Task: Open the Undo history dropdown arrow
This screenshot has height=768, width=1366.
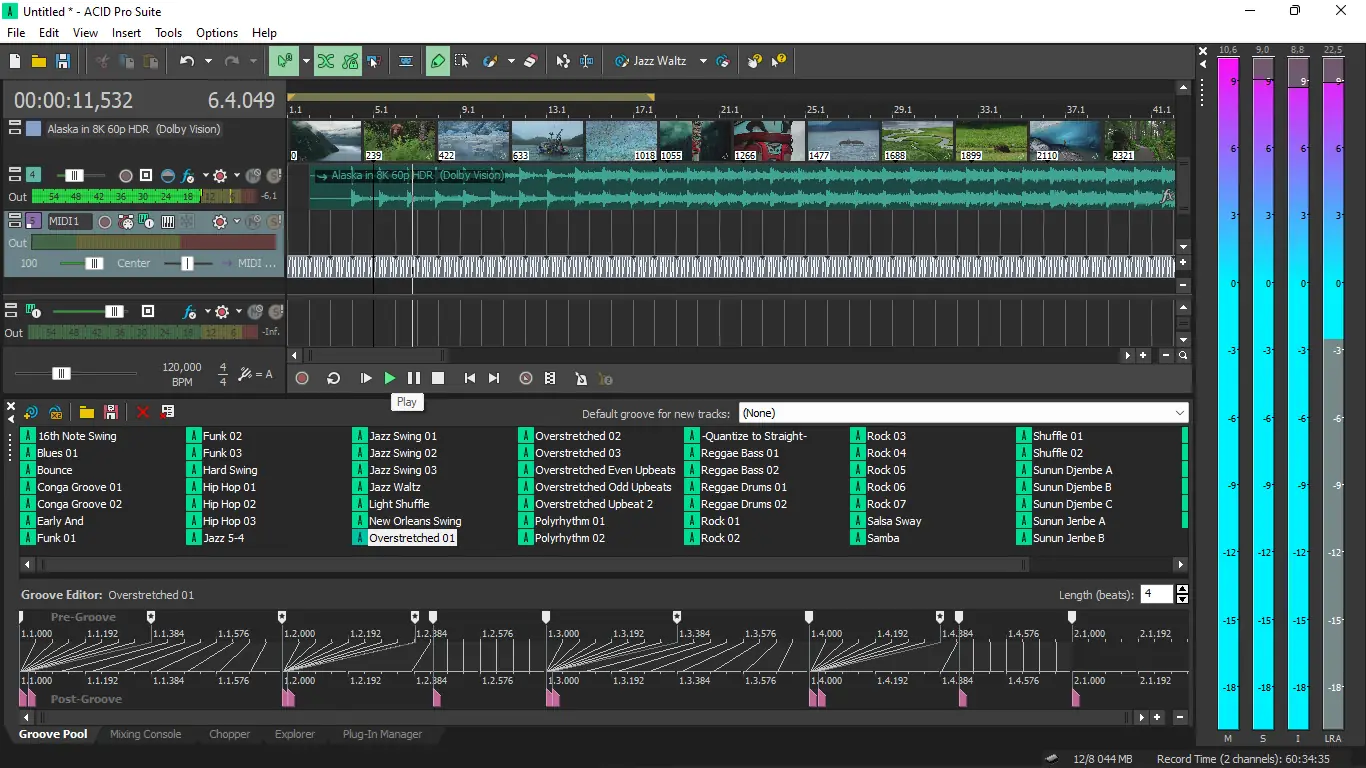Action: pyautogui.click(x=208, y=61)
